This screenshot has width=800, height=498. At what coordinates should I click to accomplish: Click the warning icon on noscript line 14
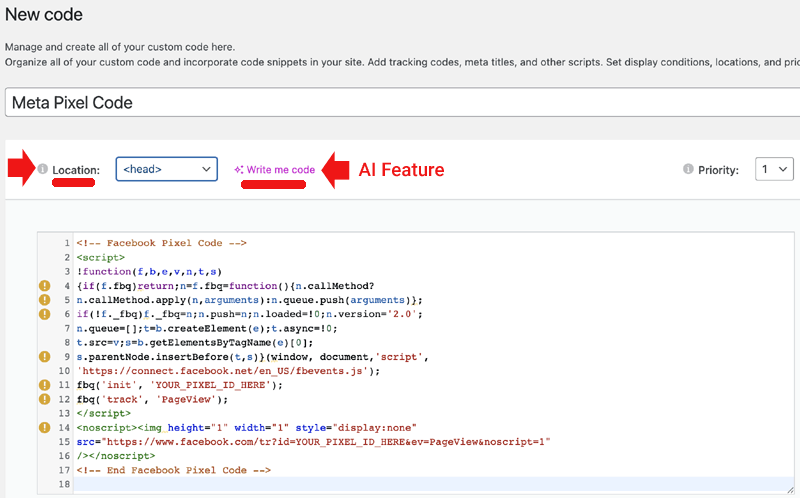point(44,427)
